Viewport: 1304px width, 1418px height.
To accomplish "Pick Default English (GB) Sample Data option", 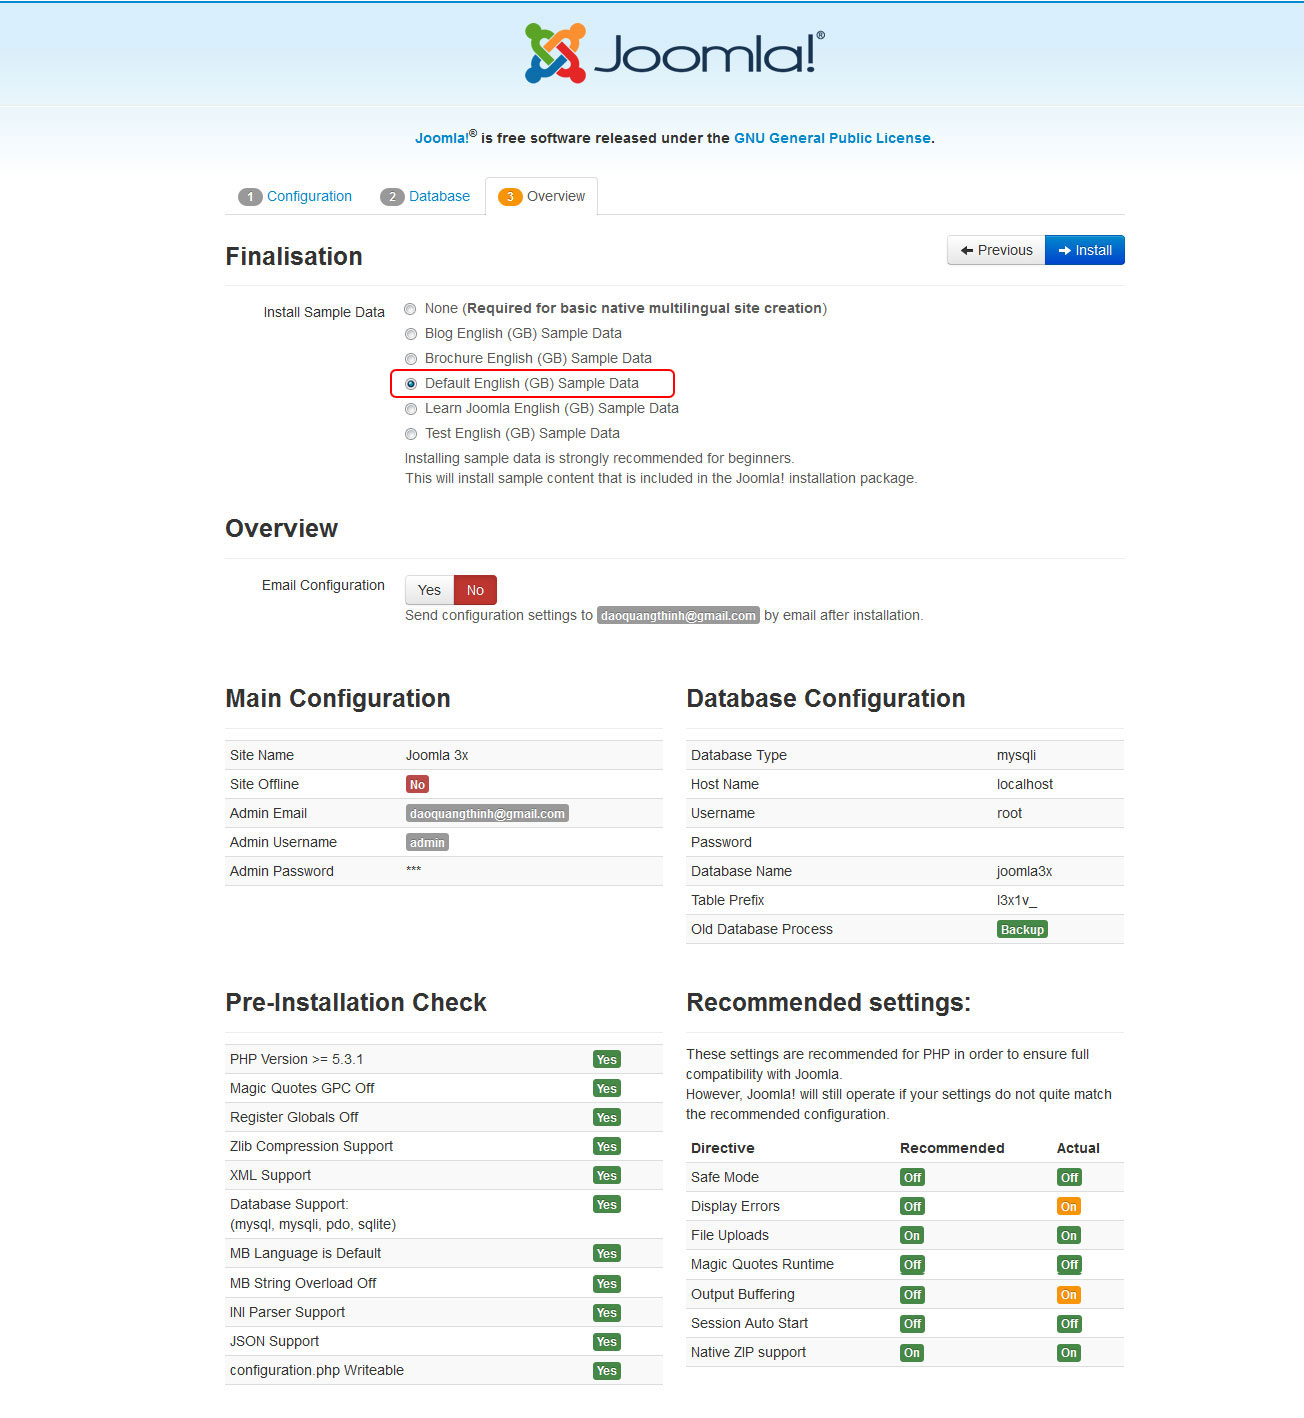I will pyautogui.click(x=411, y=384).
